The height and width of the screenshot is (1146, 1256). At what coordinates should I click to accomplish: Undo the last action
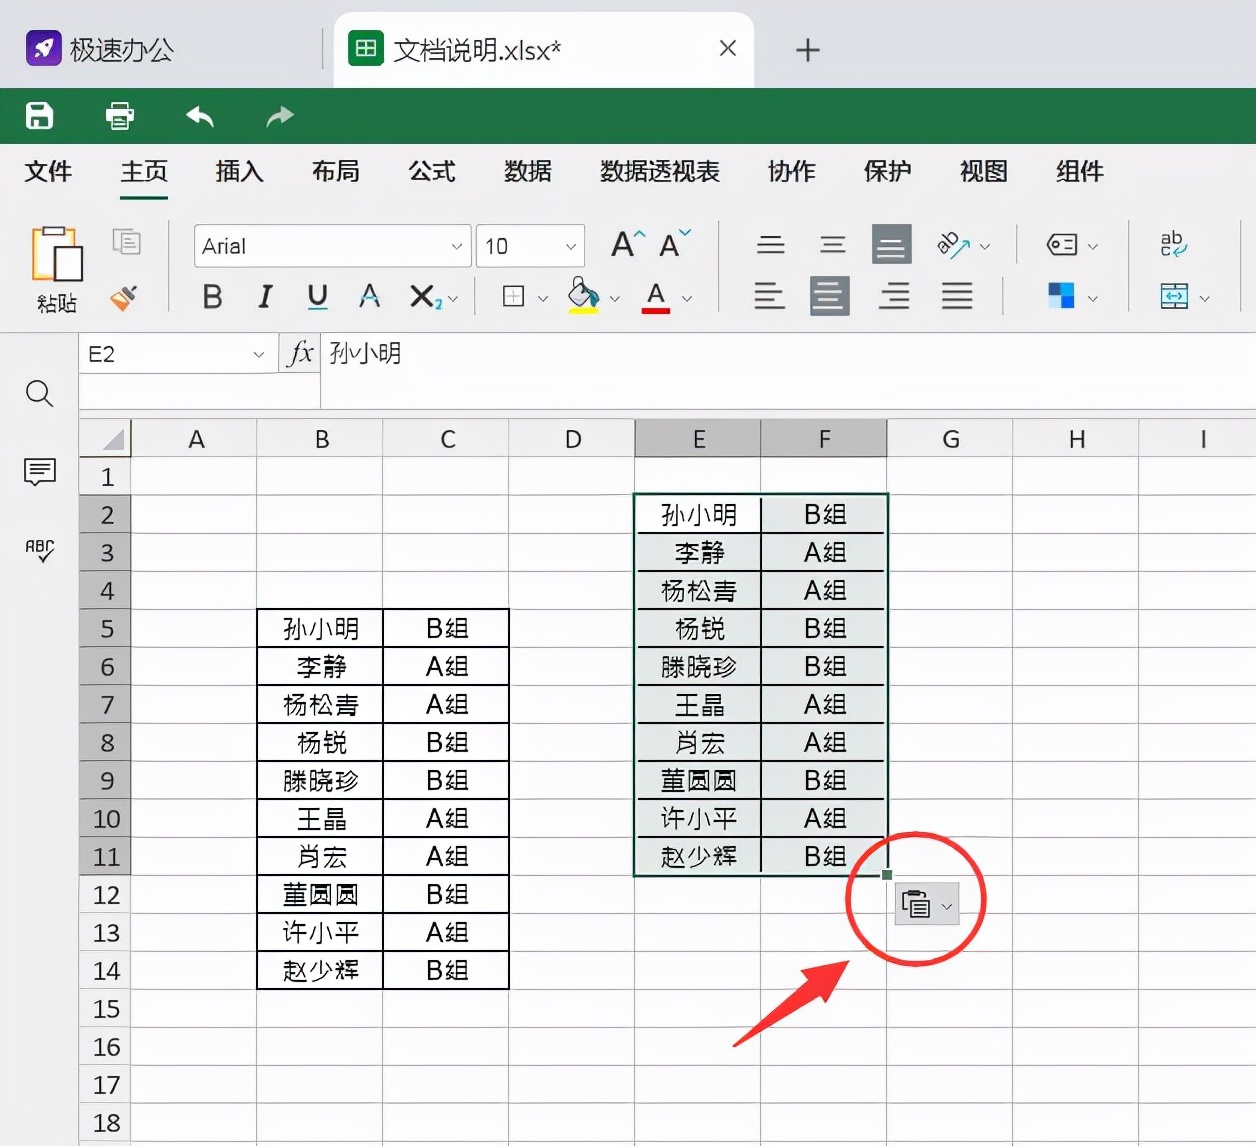point(200,116)
